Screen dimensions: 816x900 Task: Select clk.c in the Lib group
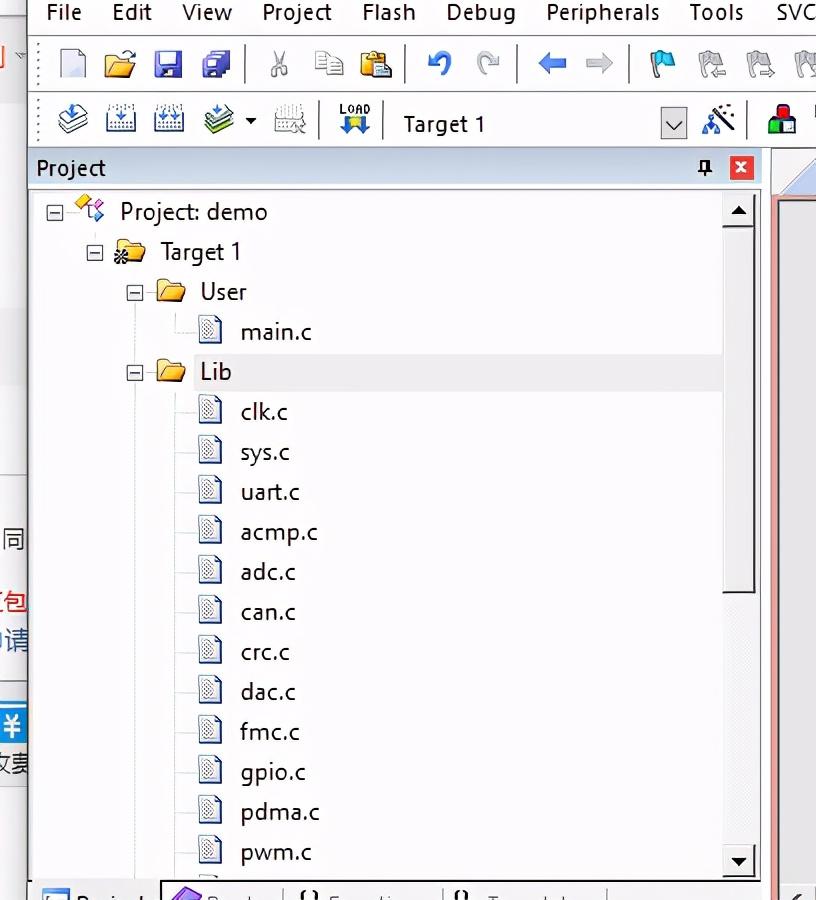(264, 412)
